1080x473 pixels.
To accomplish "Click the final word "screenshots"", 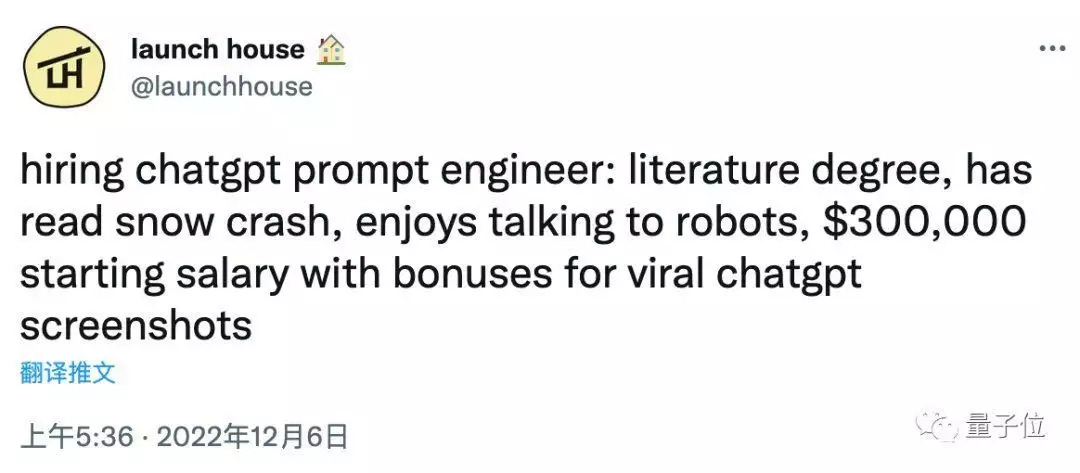I will click(x=138, y=325).
